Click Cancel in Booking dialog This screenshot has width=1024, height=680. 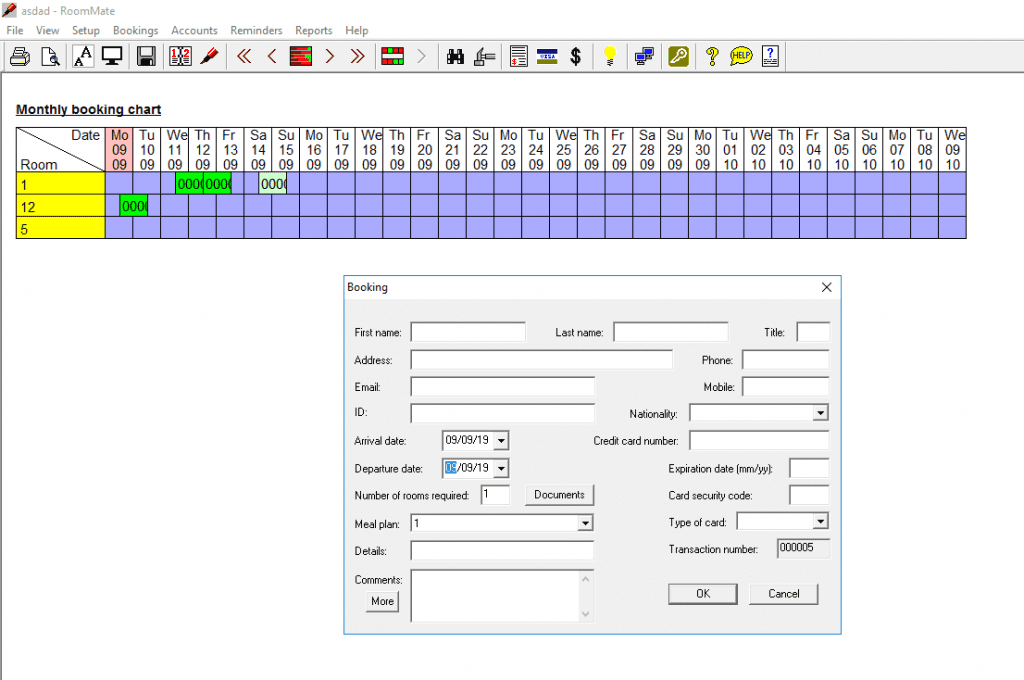784,594
